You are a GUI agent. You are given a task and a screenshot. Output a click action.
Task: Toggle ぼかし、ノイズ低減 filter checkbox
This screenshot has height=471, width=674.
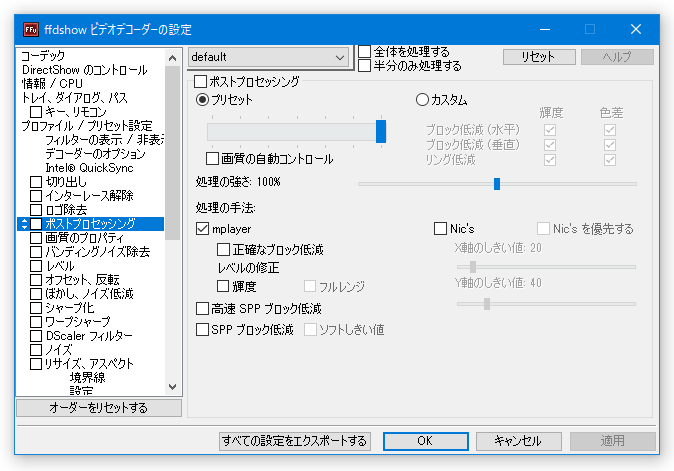click(36, 294)
